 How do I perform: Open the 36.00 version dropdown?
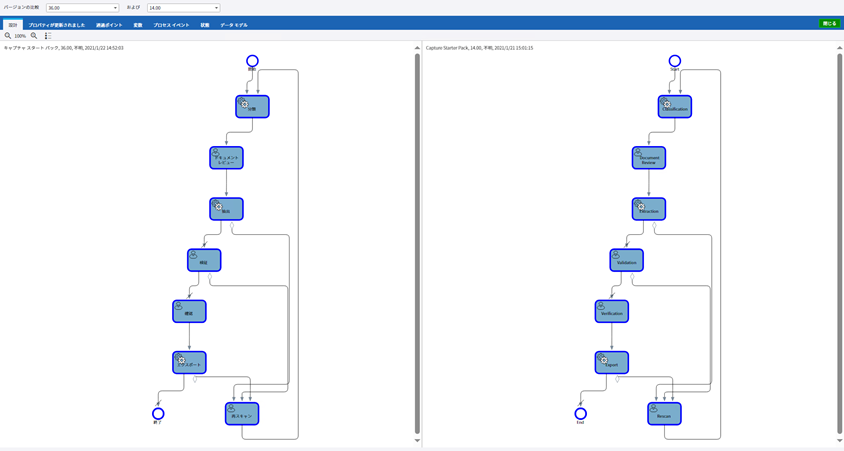point(82,8)
